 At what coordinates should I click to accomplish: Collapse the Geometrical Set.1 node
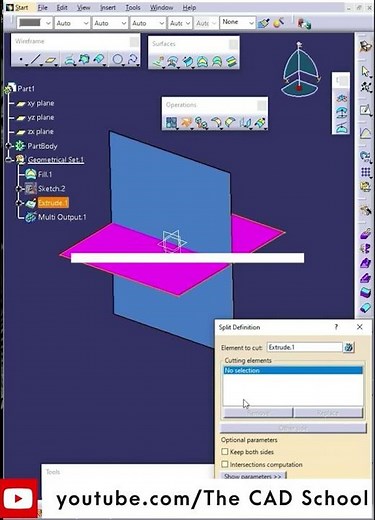click(x=9, y=160)
